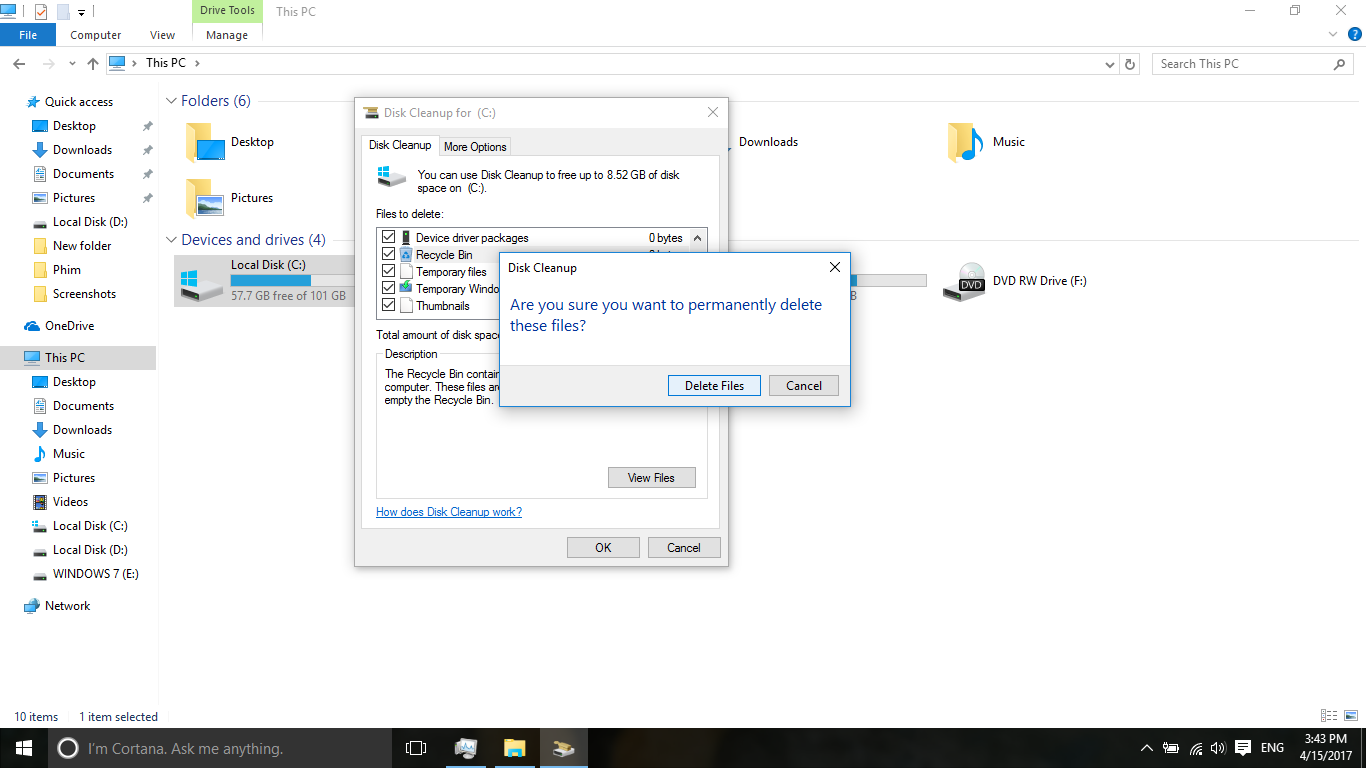Open the speaker volume icon in system tray

[1217, 747]
